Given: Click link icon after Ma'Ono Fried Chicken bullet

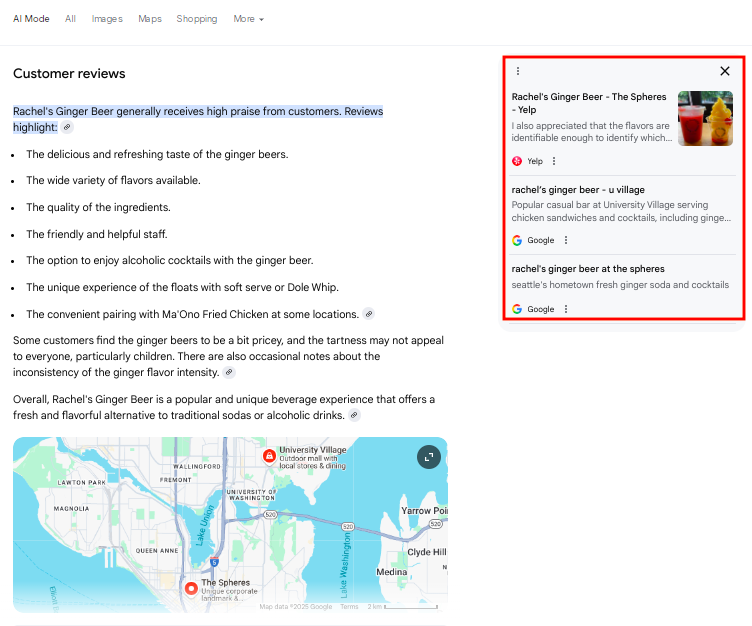Looking at the screenshot, I should coord(368,314).
